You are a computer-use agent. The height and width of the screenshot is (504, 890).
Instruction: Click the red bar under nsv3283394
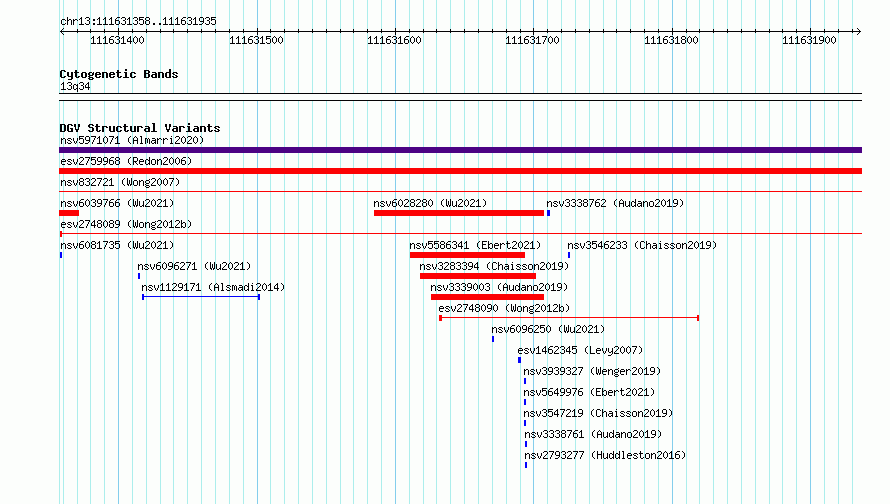(478, 276)
